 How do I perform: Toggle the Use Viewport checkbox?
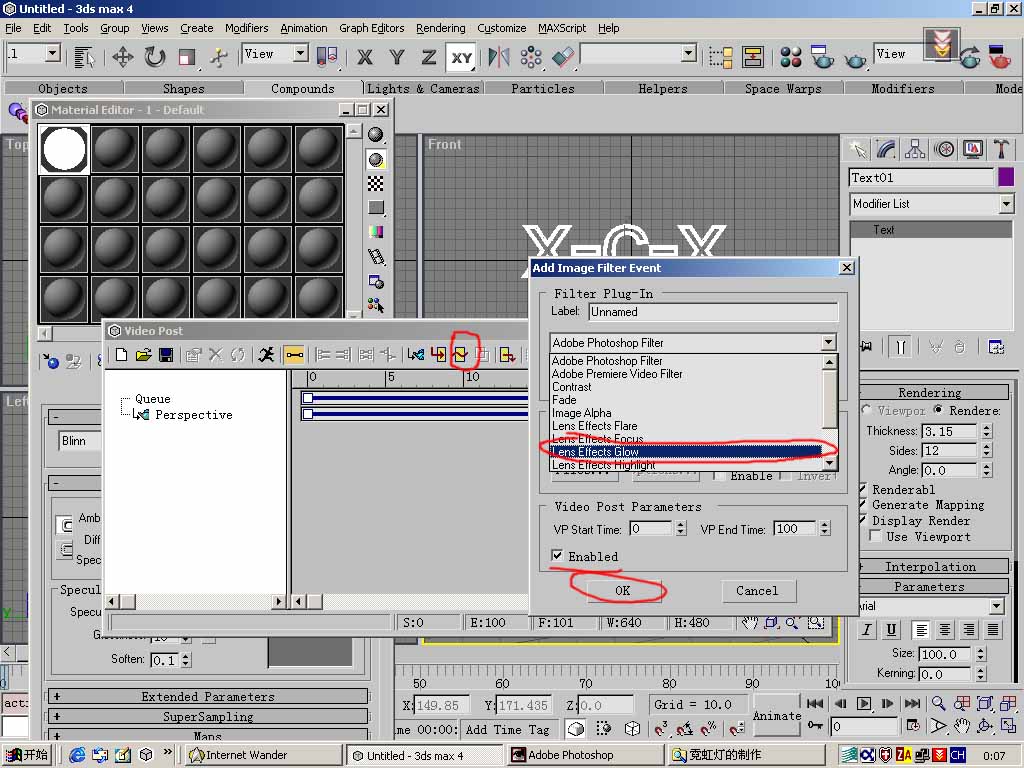pyautogui.click(x=876, y=537)
